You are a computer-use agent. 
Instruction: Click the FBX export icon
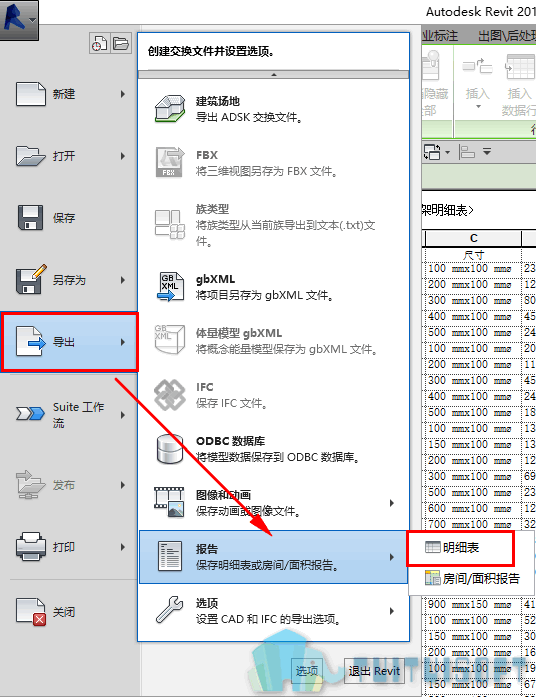(x=170, y=163)
